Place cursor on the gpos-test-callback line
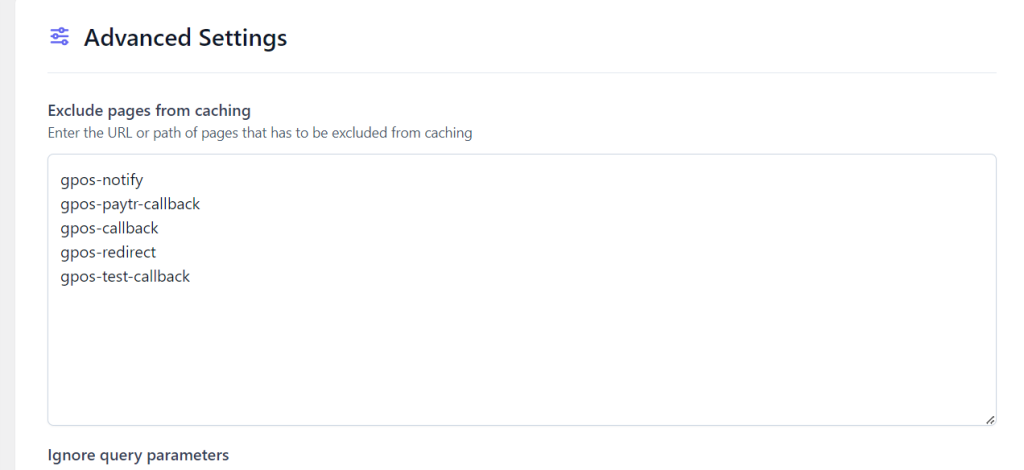 (x=125, y=276)
